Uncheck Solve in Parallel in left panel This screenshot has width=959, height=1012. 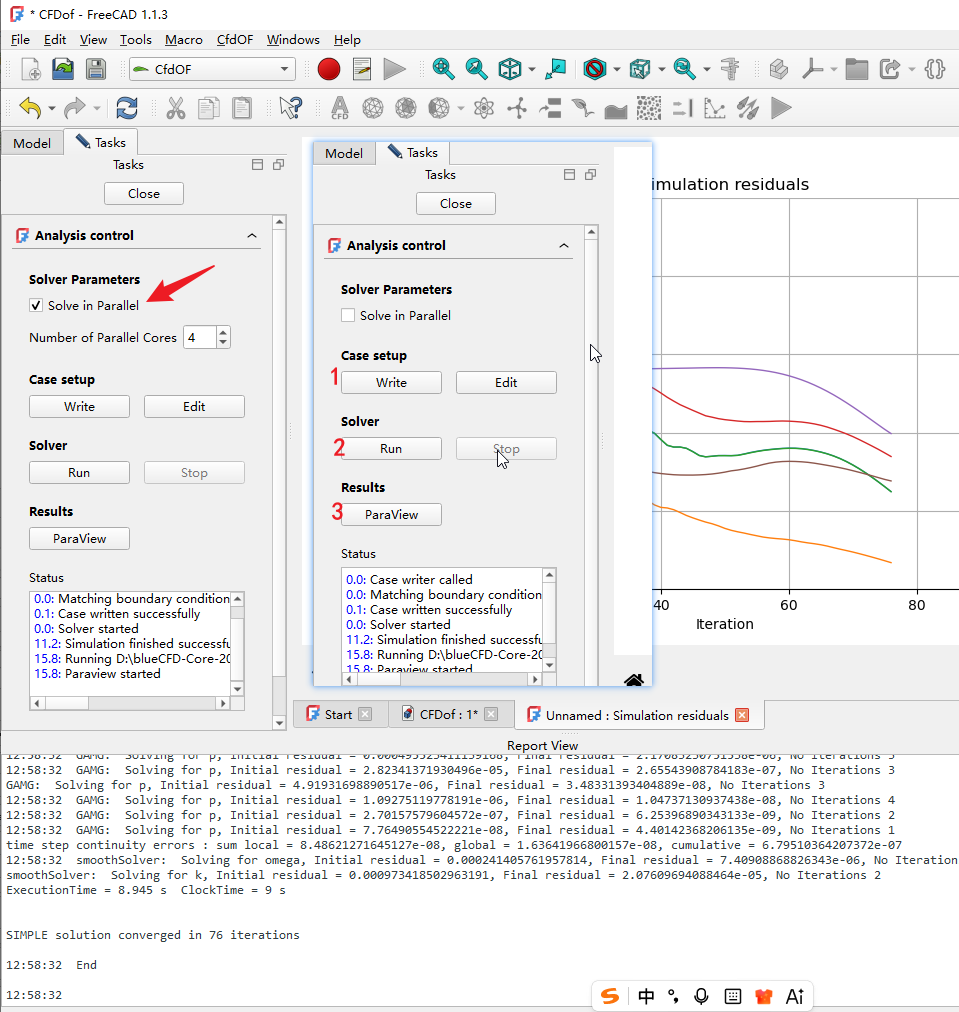pos(36,305)
